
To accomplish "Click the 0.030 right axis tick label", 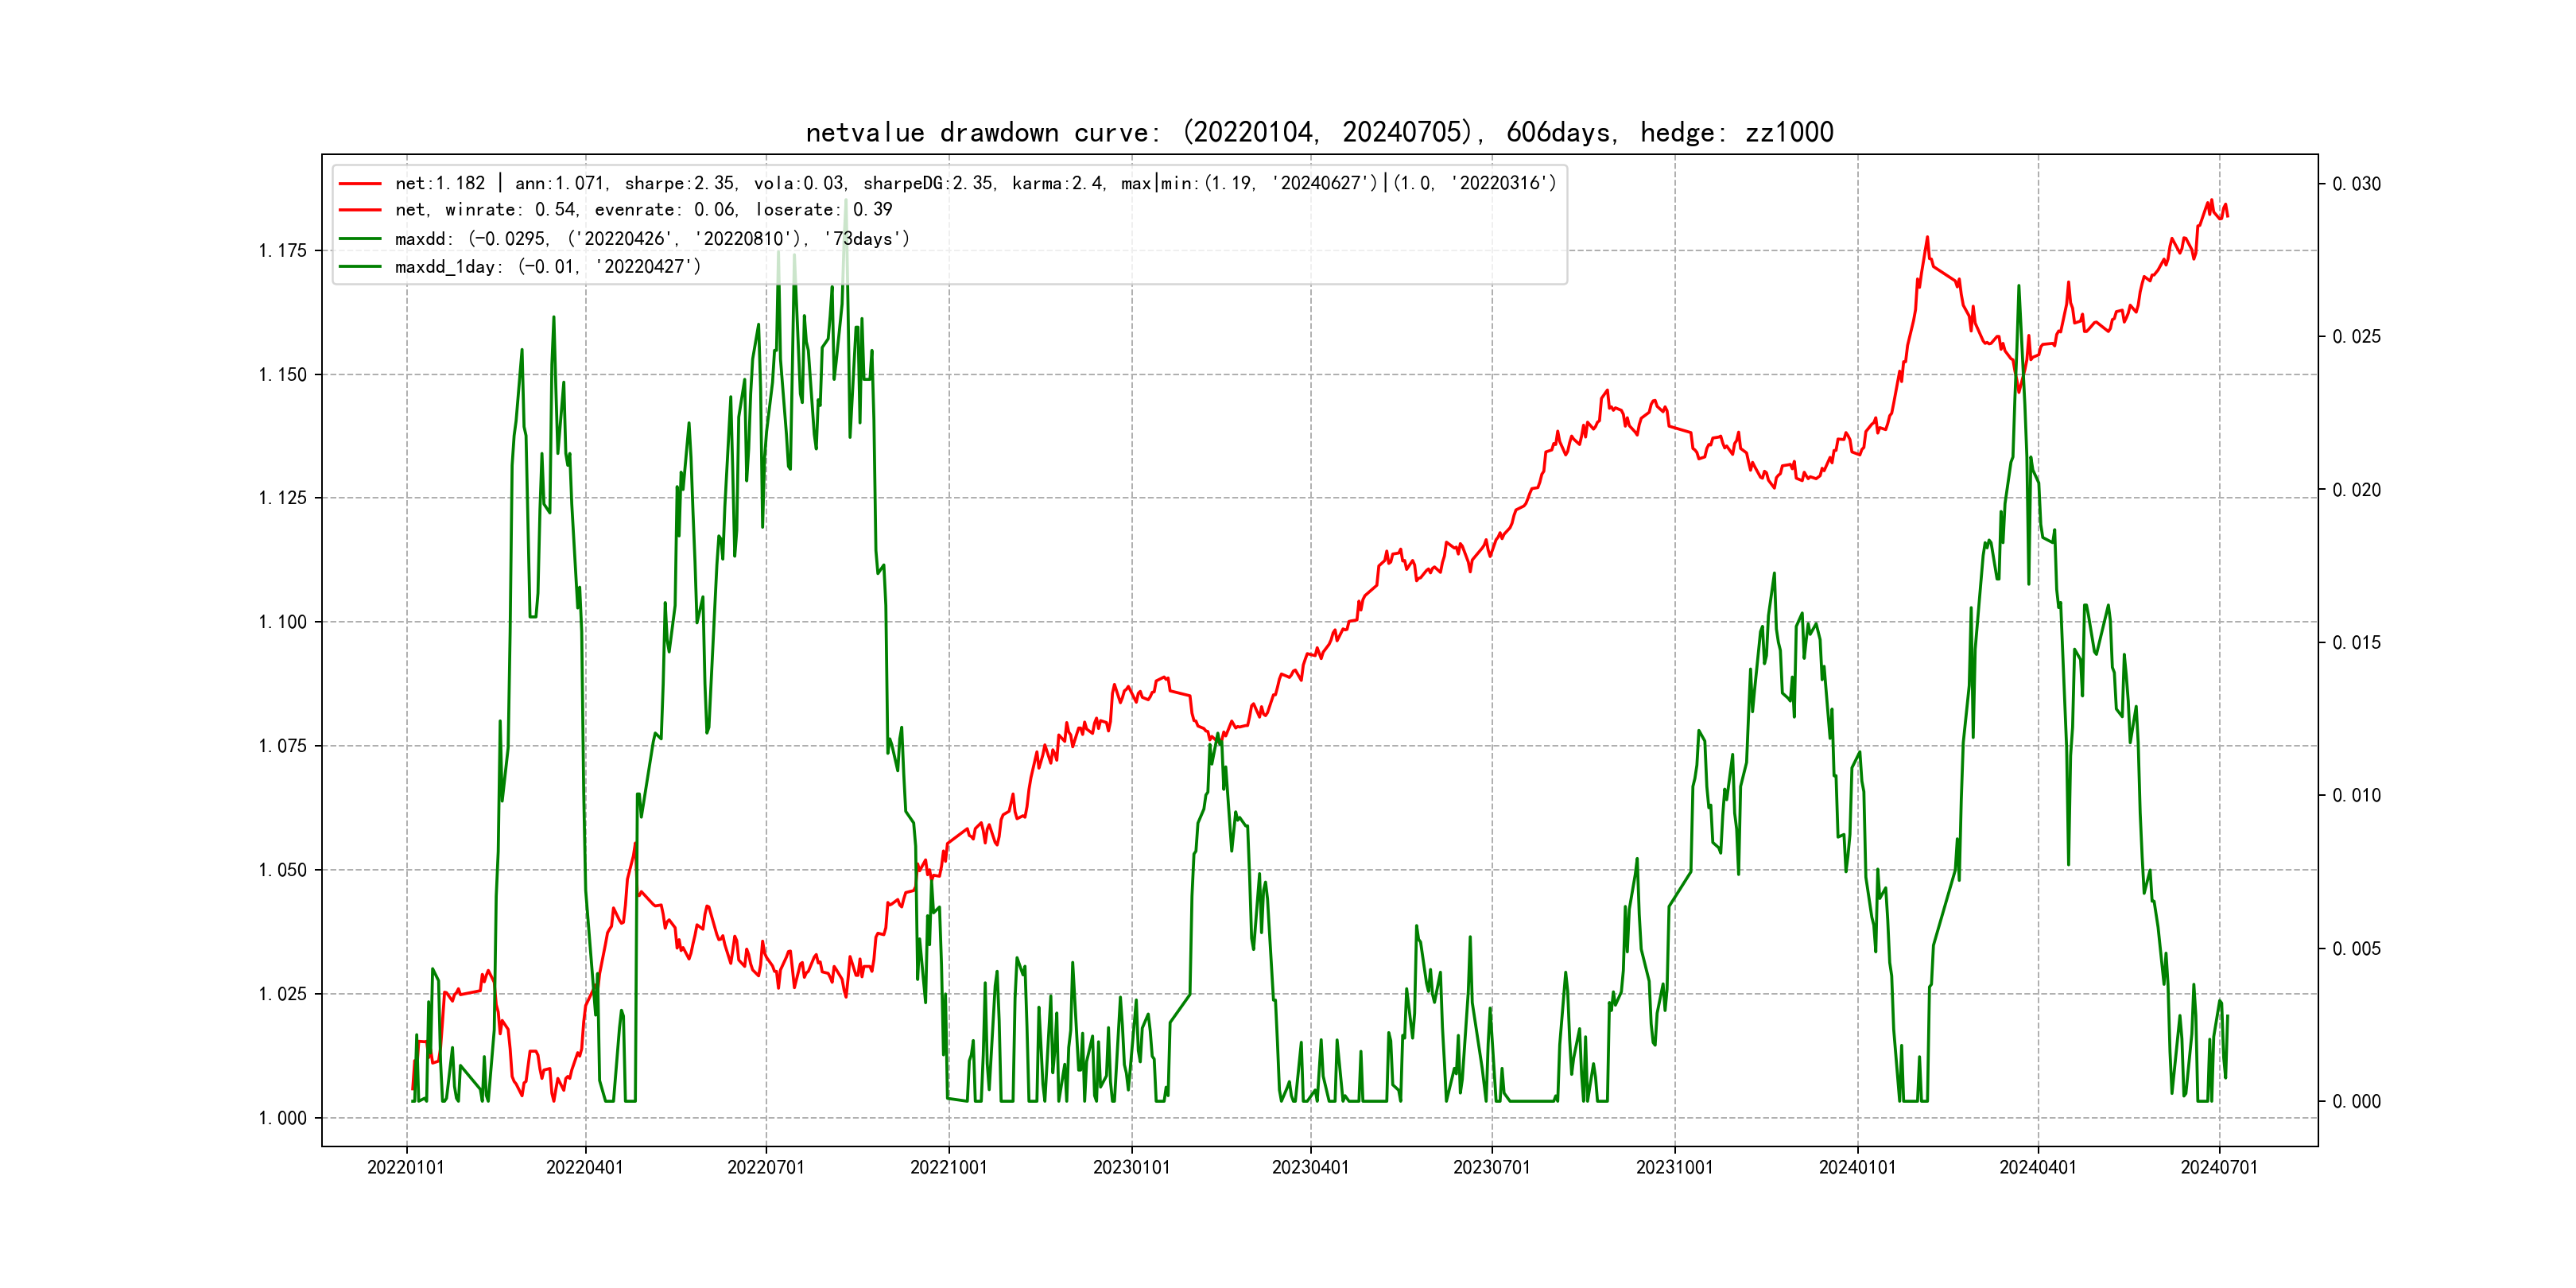I will click(x=2357, y=184).
